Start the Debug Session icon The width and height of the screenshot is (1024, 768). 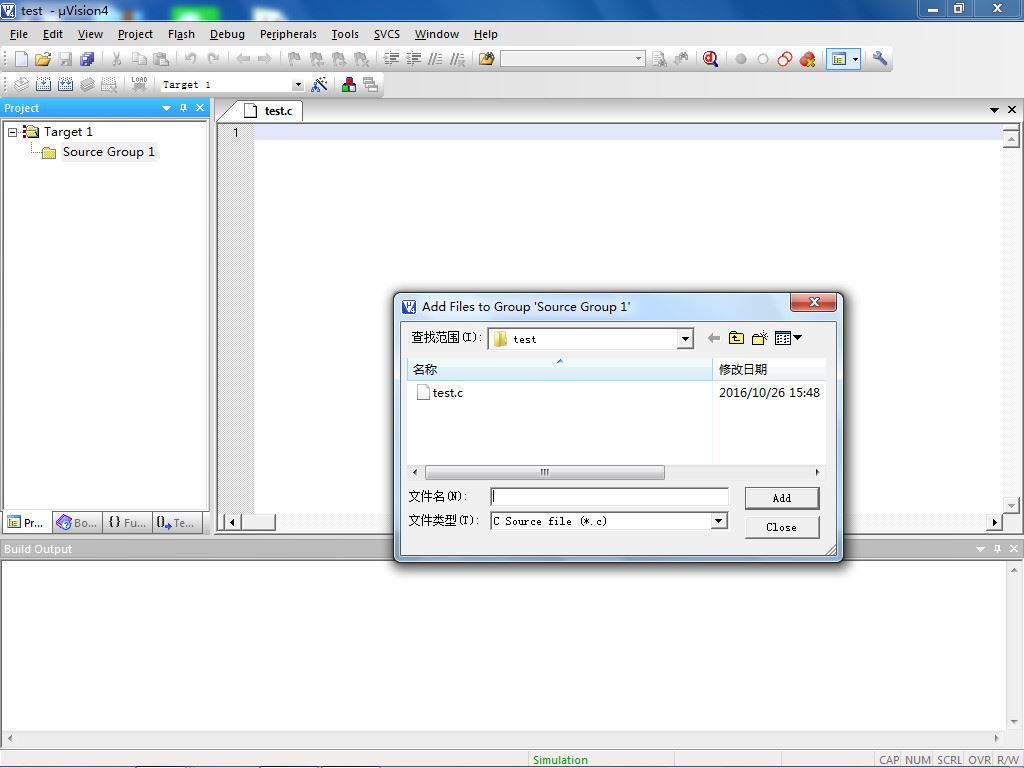[711, 59]
